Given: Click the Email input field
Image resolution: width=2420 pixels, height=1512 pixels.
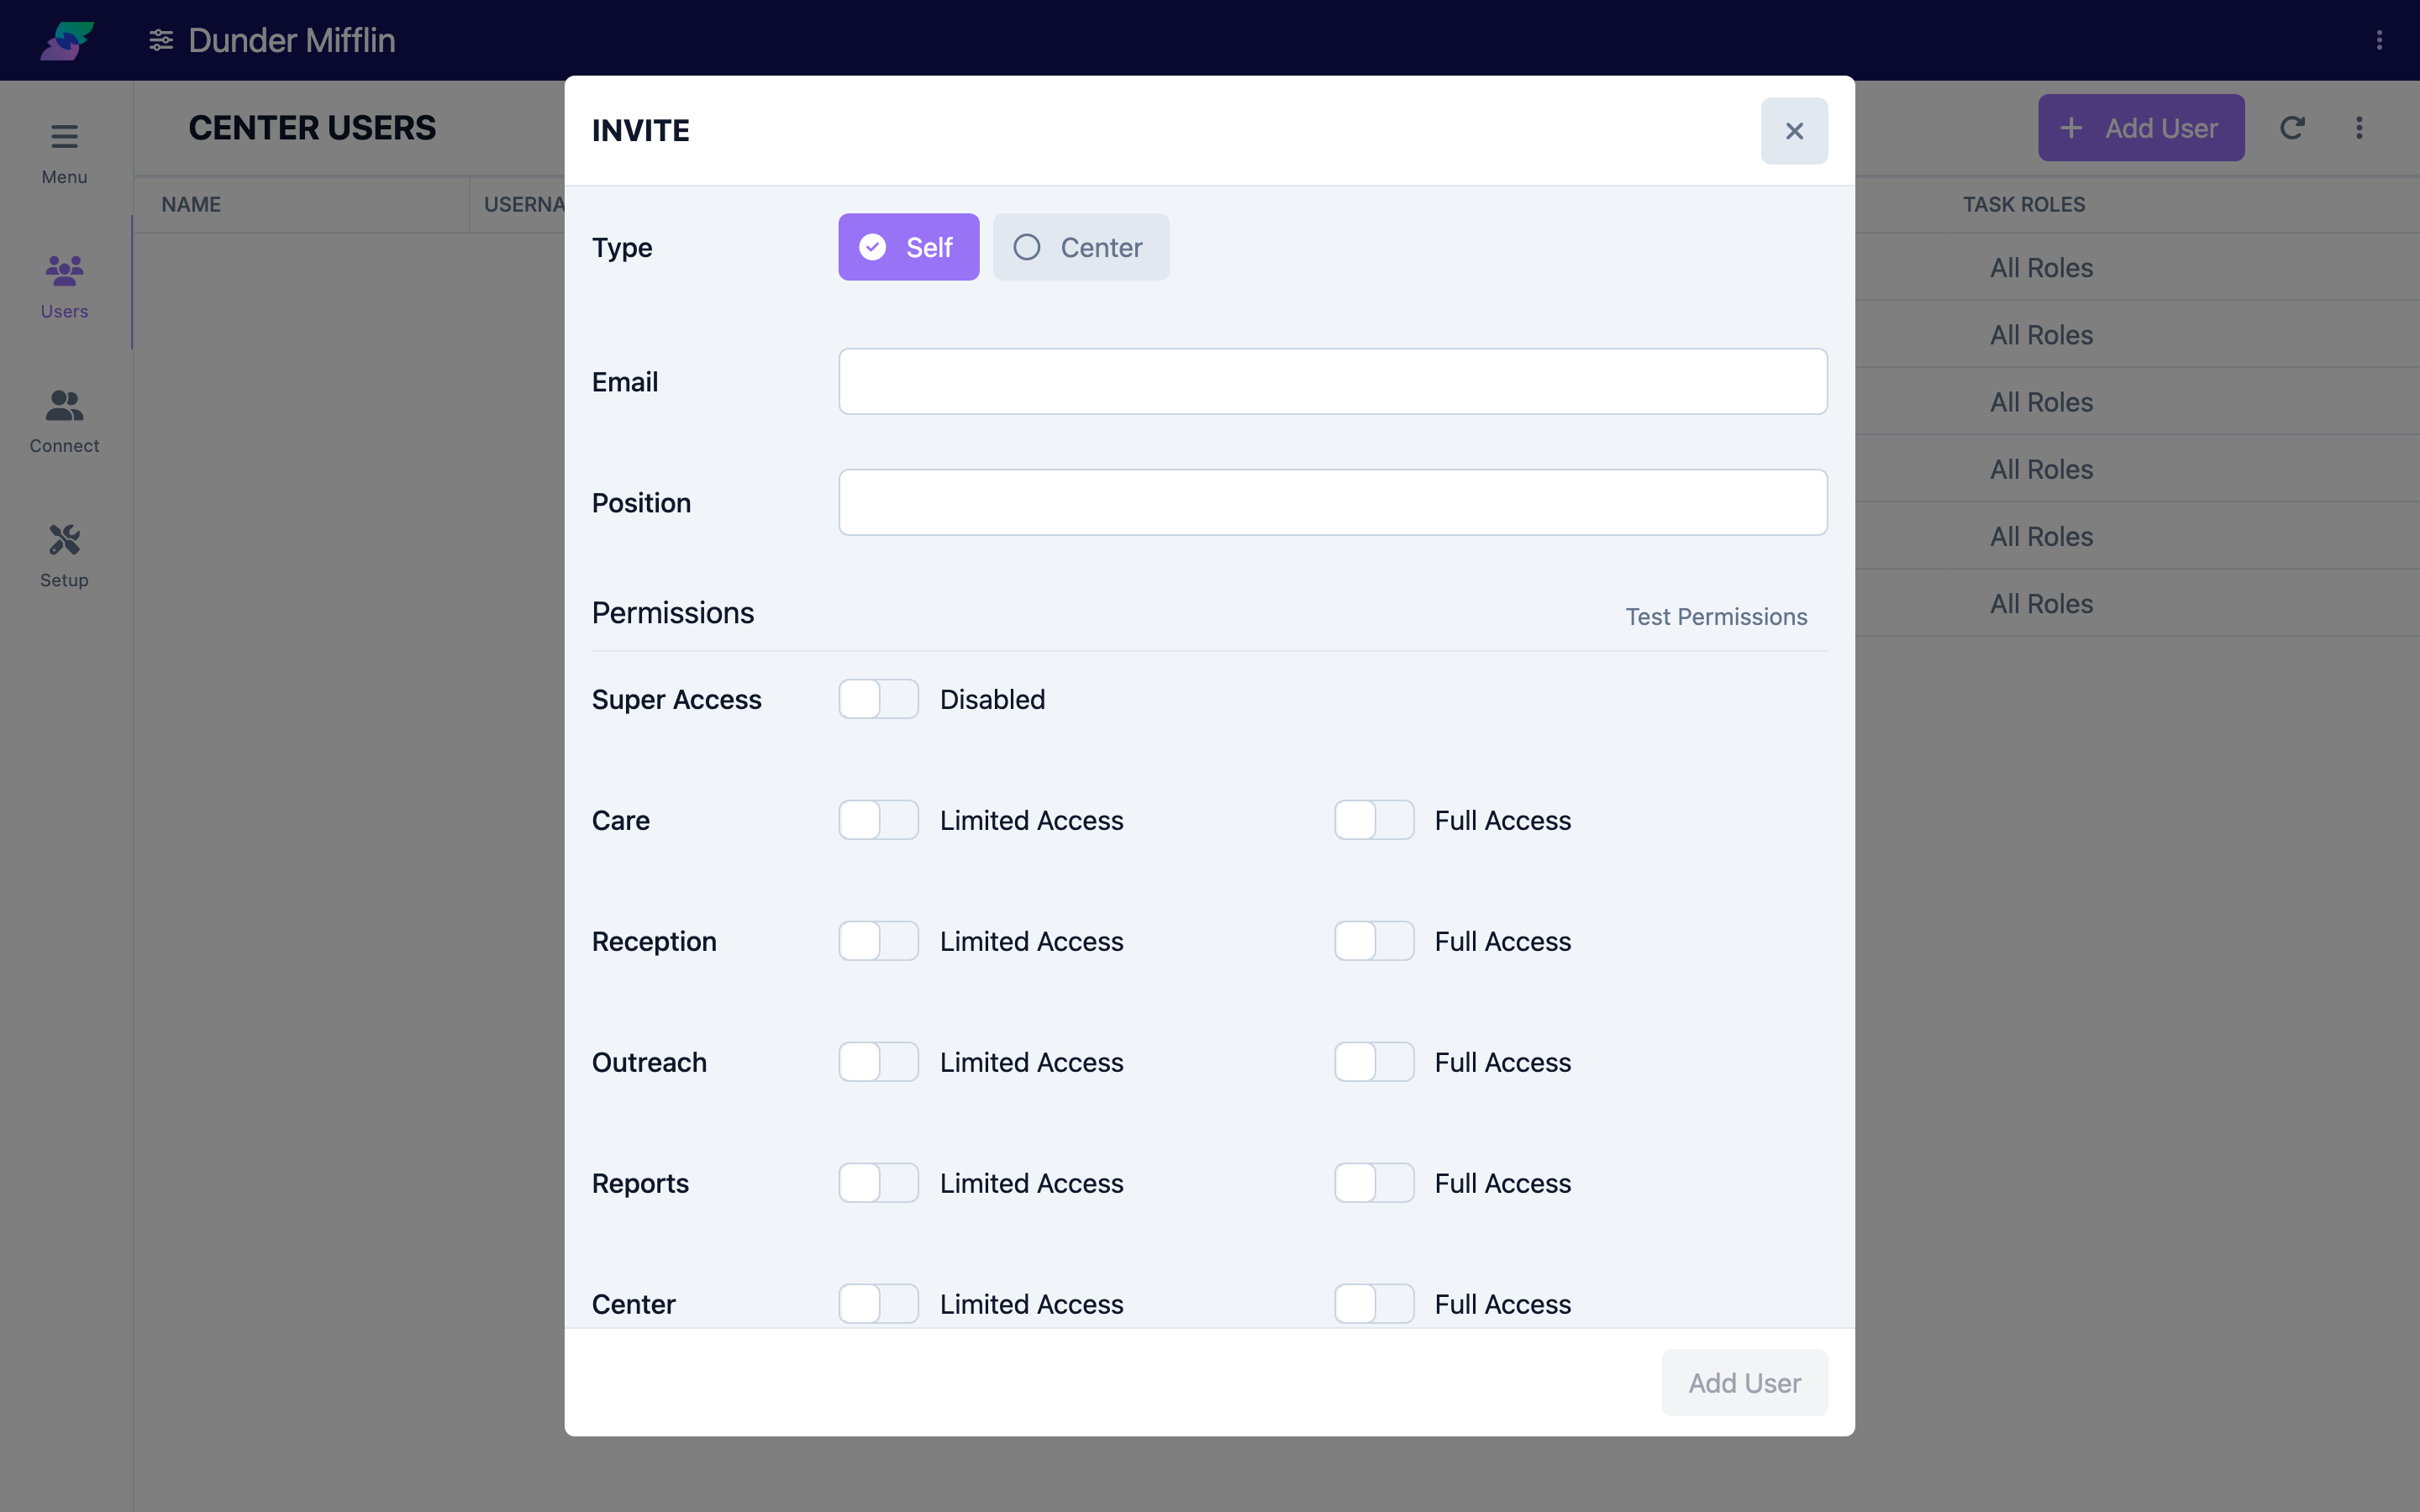Looking at the screenshot, I should coord(1332,381).
